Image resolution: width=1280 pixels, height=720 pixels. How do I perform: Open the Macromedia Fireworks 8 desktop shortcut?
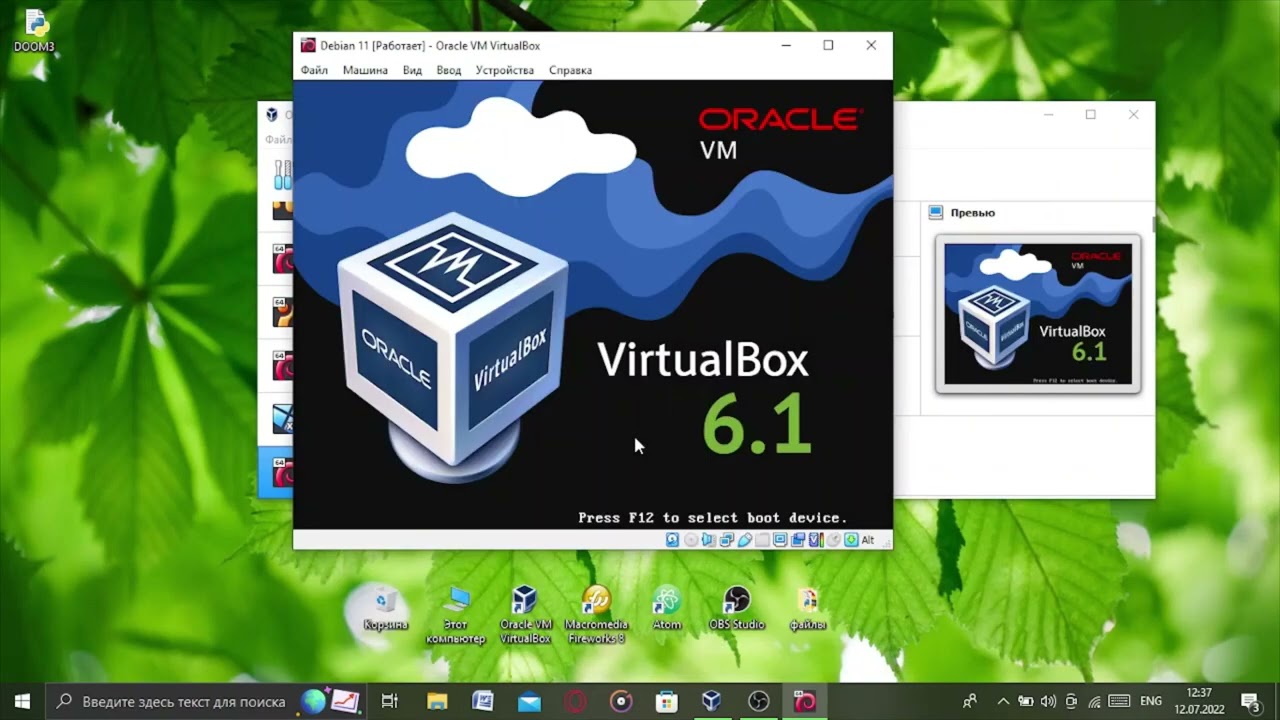coord(596,614)
